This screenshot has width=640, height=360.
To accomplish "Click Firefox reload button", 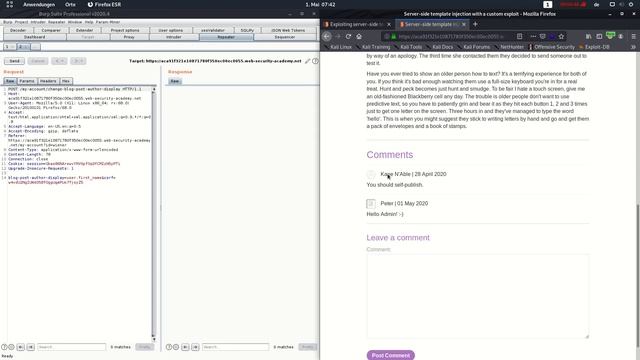I will (348, 36).
